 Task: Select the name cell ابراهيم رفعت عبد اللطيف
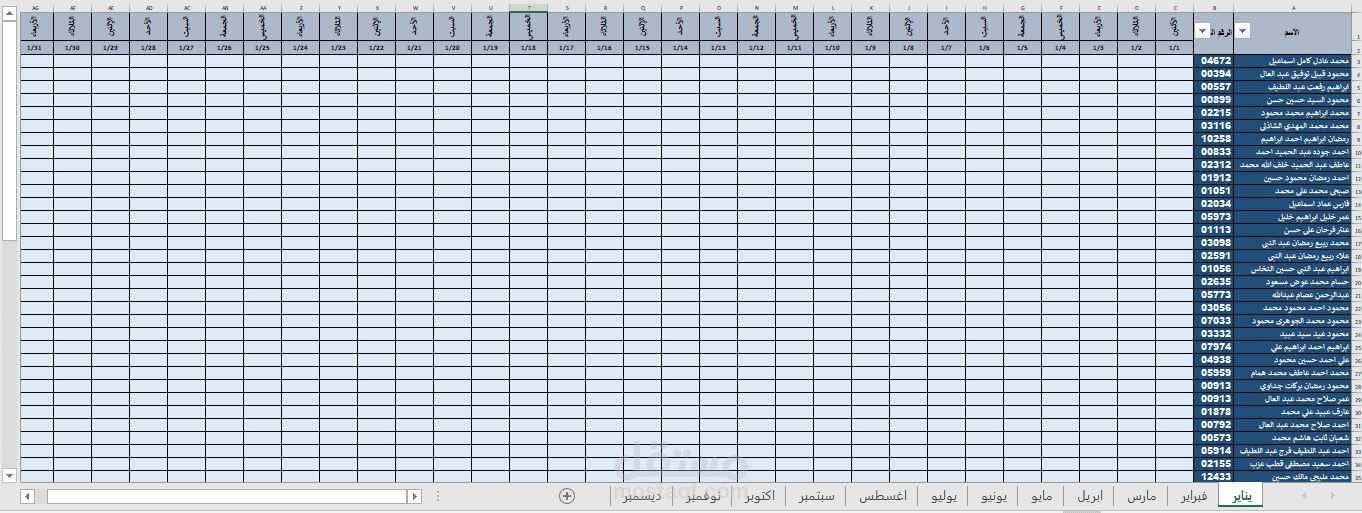click(x=1294, y=87)
